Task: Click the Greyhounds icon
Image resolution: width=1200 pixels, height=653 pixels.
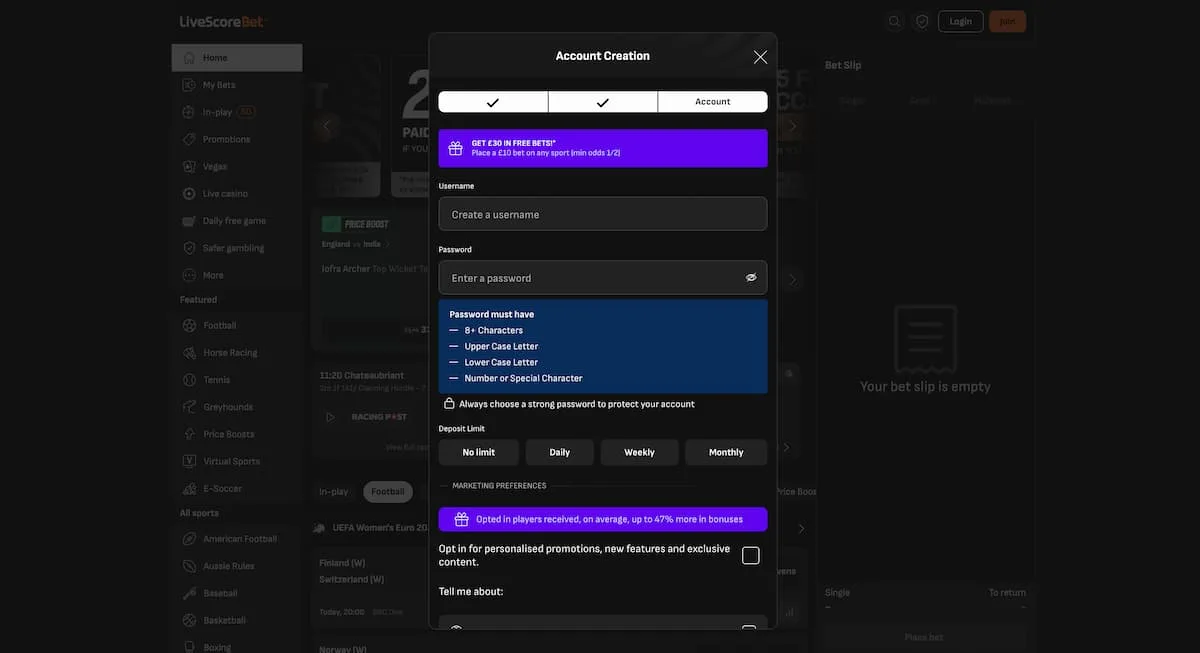Action: click(x=189, y=407)
